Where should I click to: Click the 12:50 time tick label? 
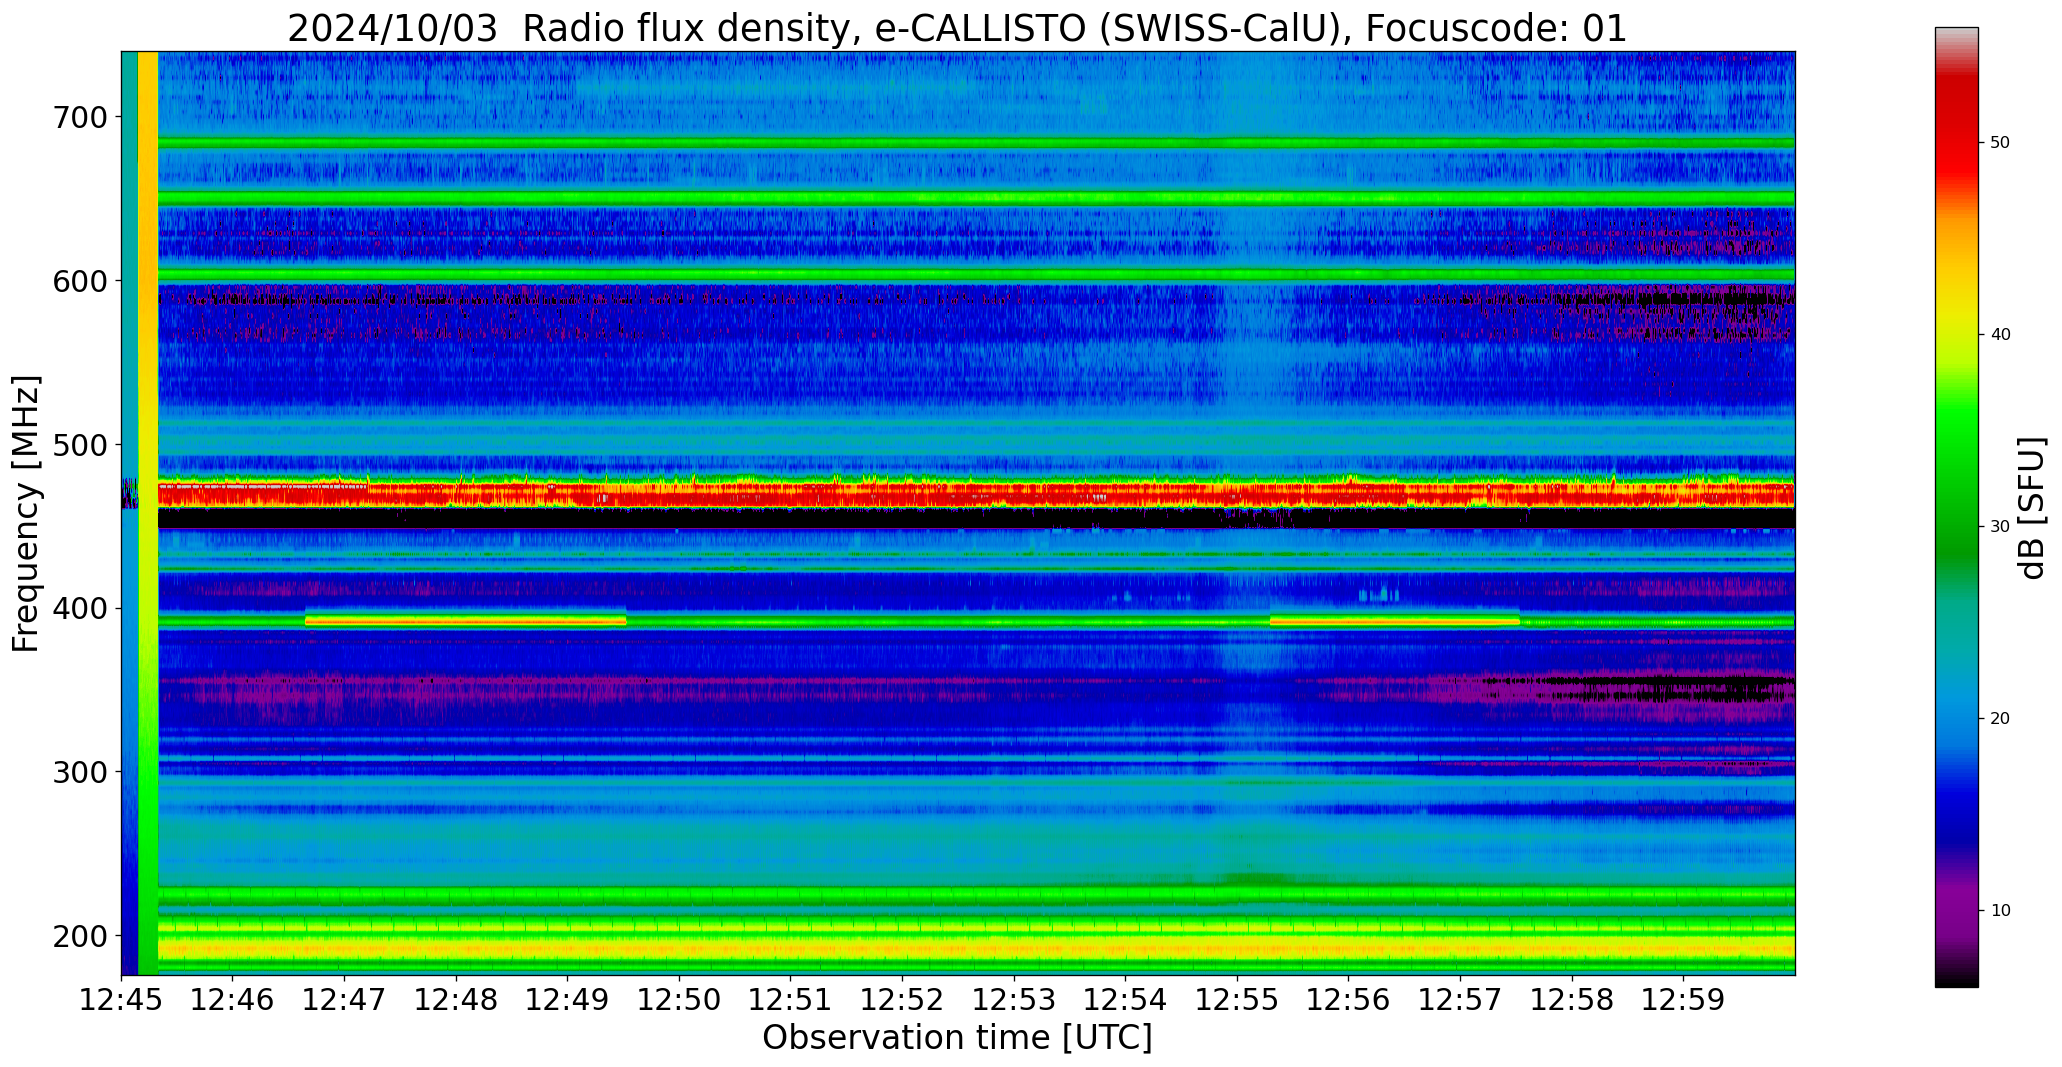click(680, 1000)
